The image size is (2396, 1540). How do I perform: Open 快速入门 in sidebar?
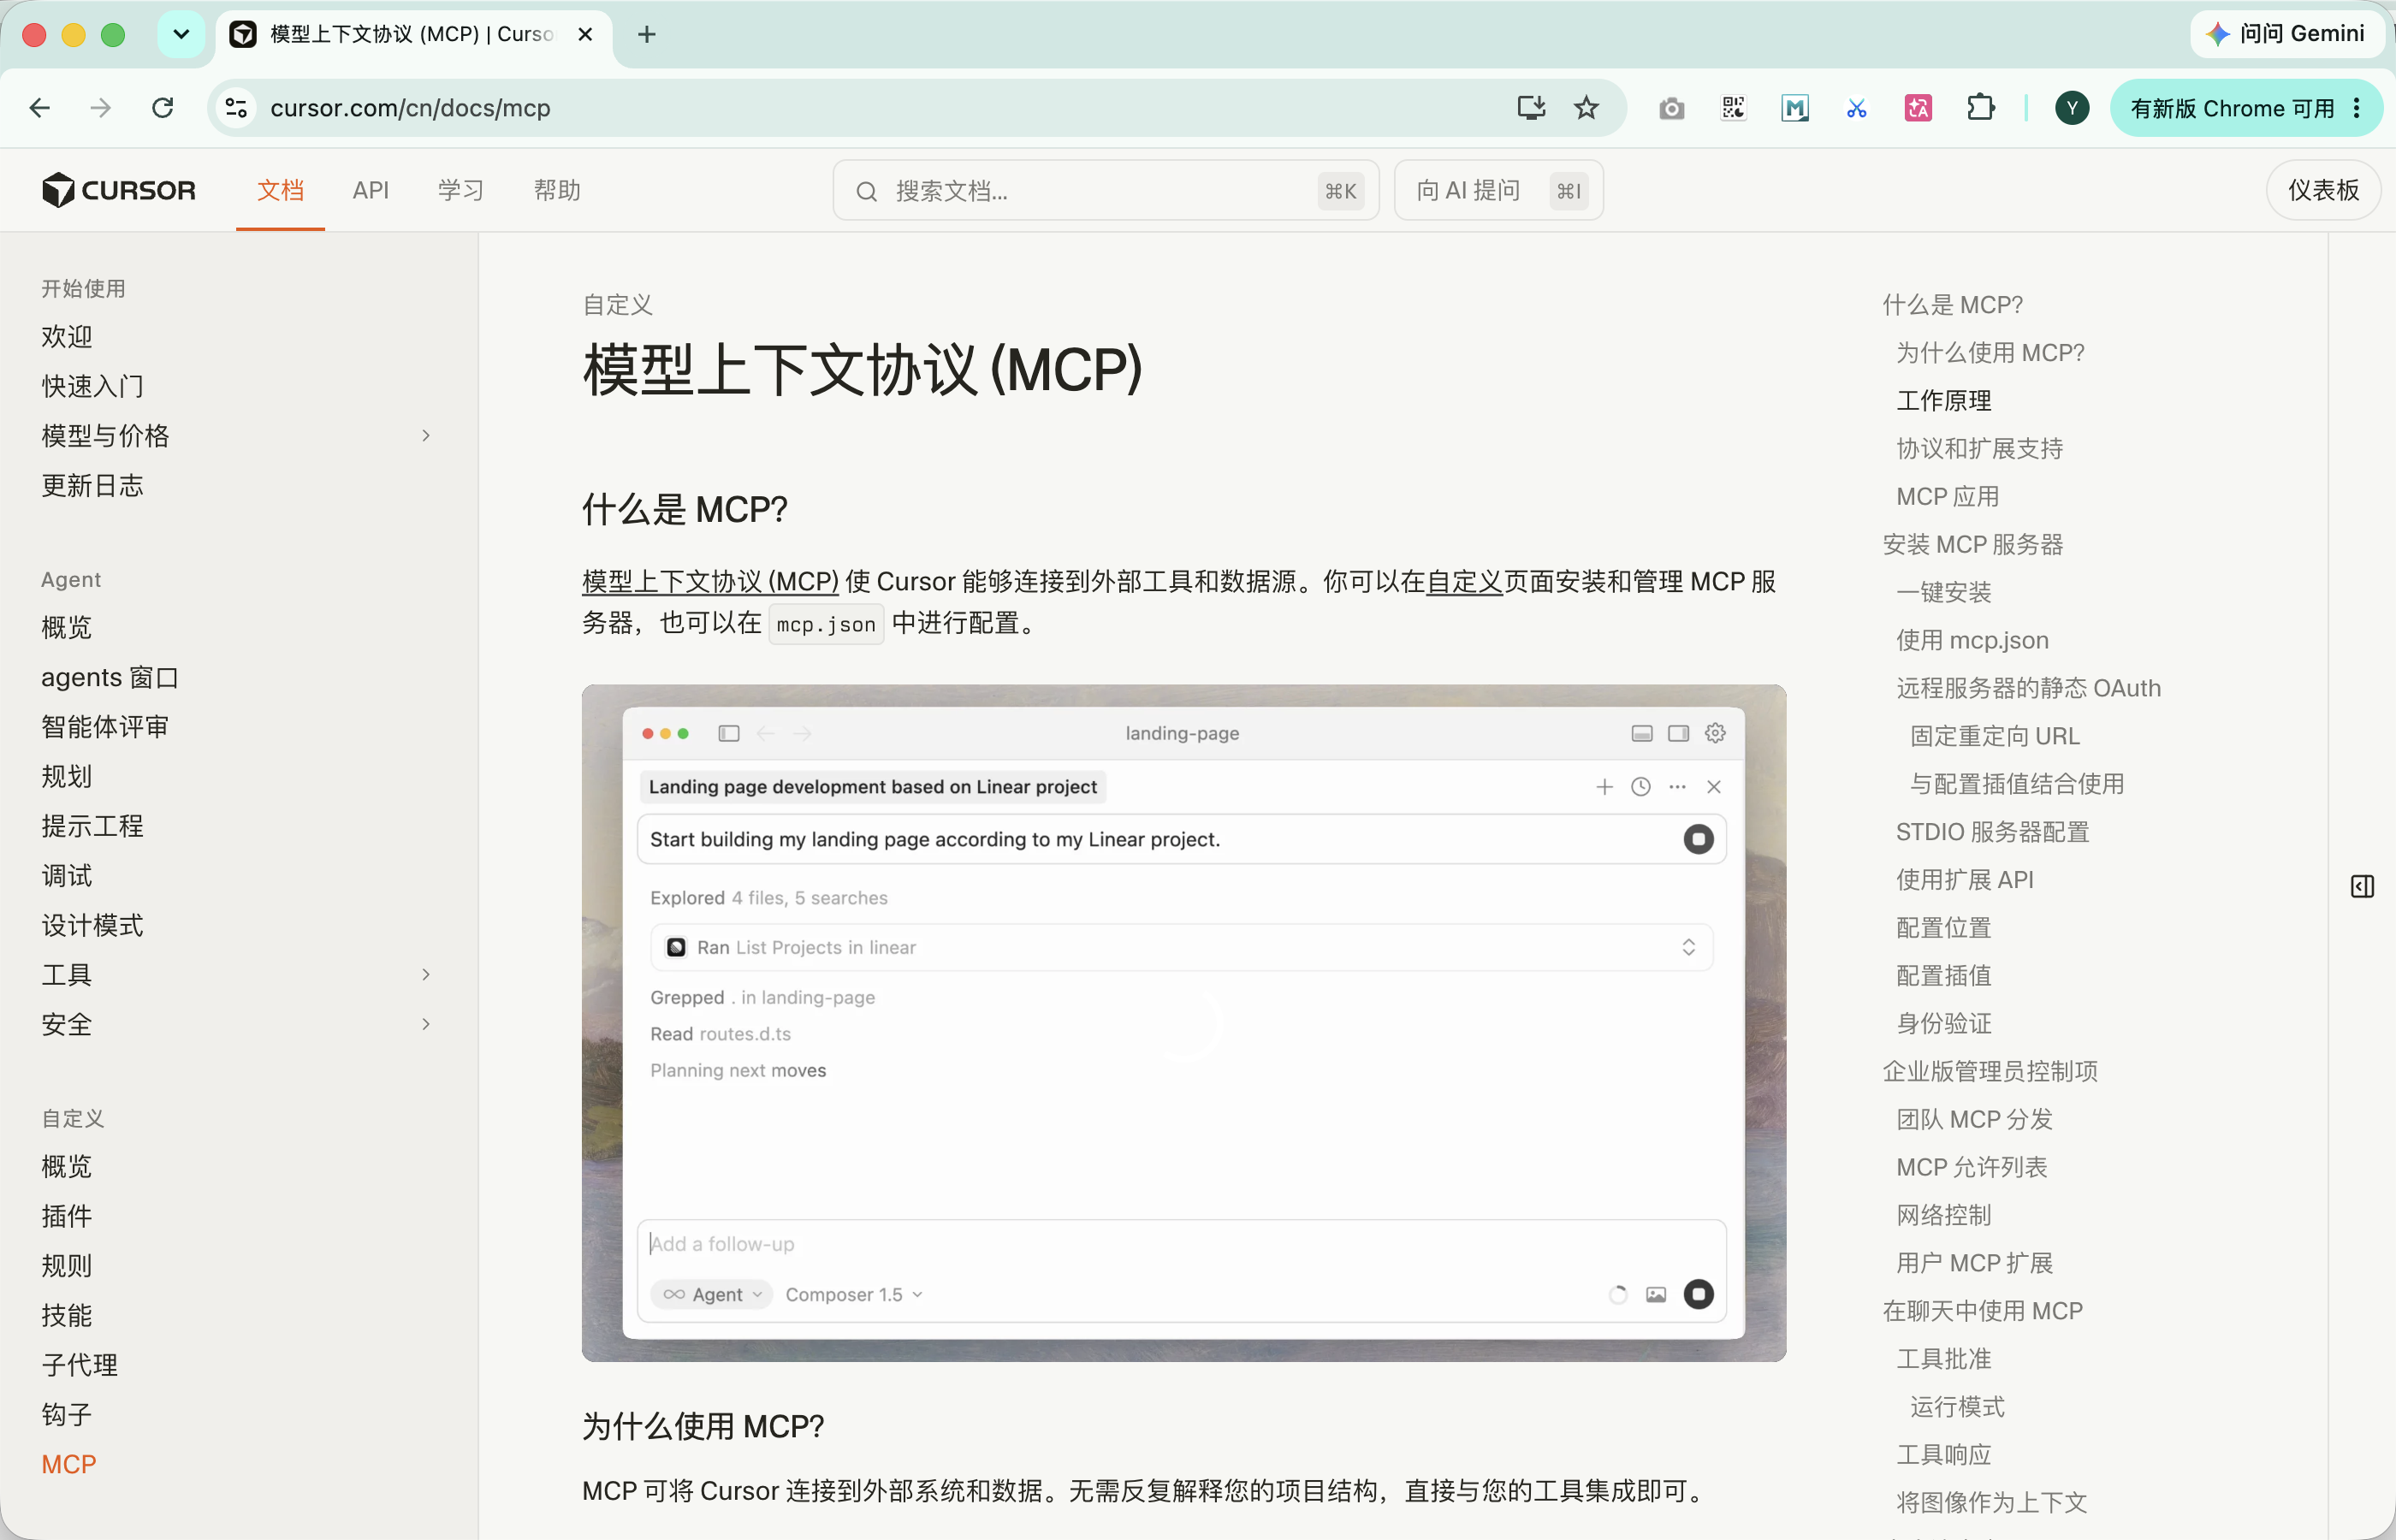pyautogui.click(x=92, y=386)
